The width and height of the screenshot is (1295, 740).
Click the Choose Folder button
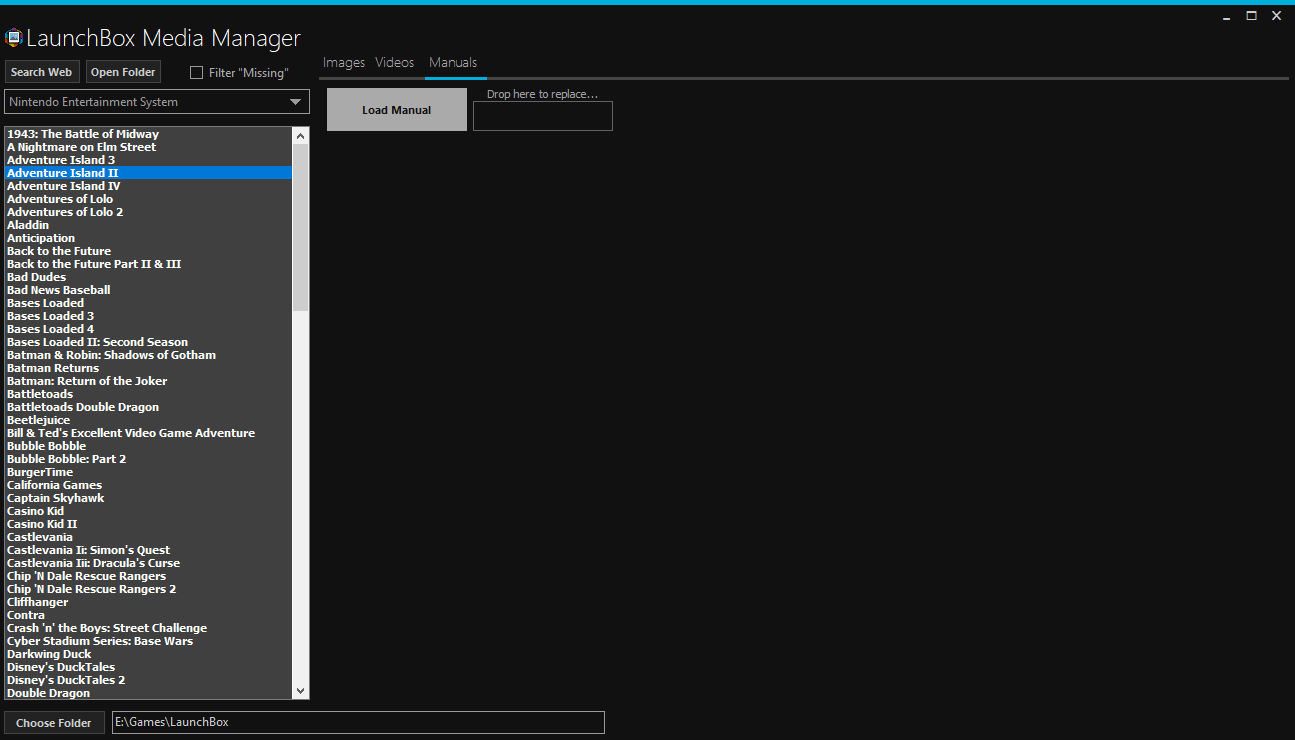click(54, 723)
